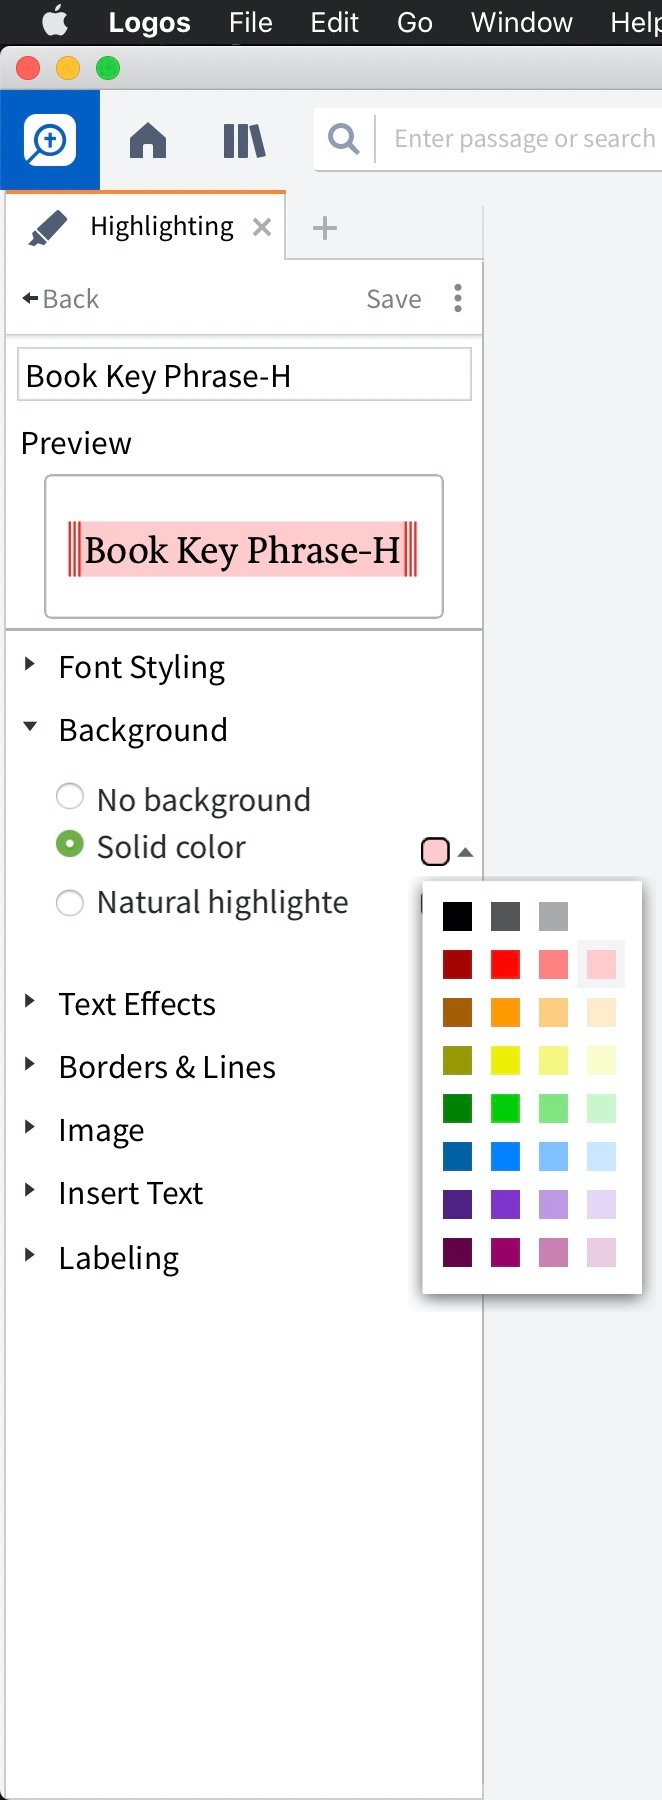Open the File menu
This screenshot has width=662, height=1800.
(250, 22)
